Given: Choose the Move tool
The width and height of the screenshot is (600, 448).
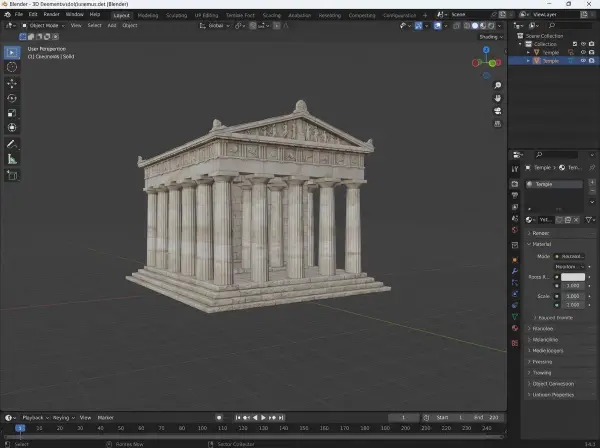Looking at the screenshot, I should [x=12, y=83].
